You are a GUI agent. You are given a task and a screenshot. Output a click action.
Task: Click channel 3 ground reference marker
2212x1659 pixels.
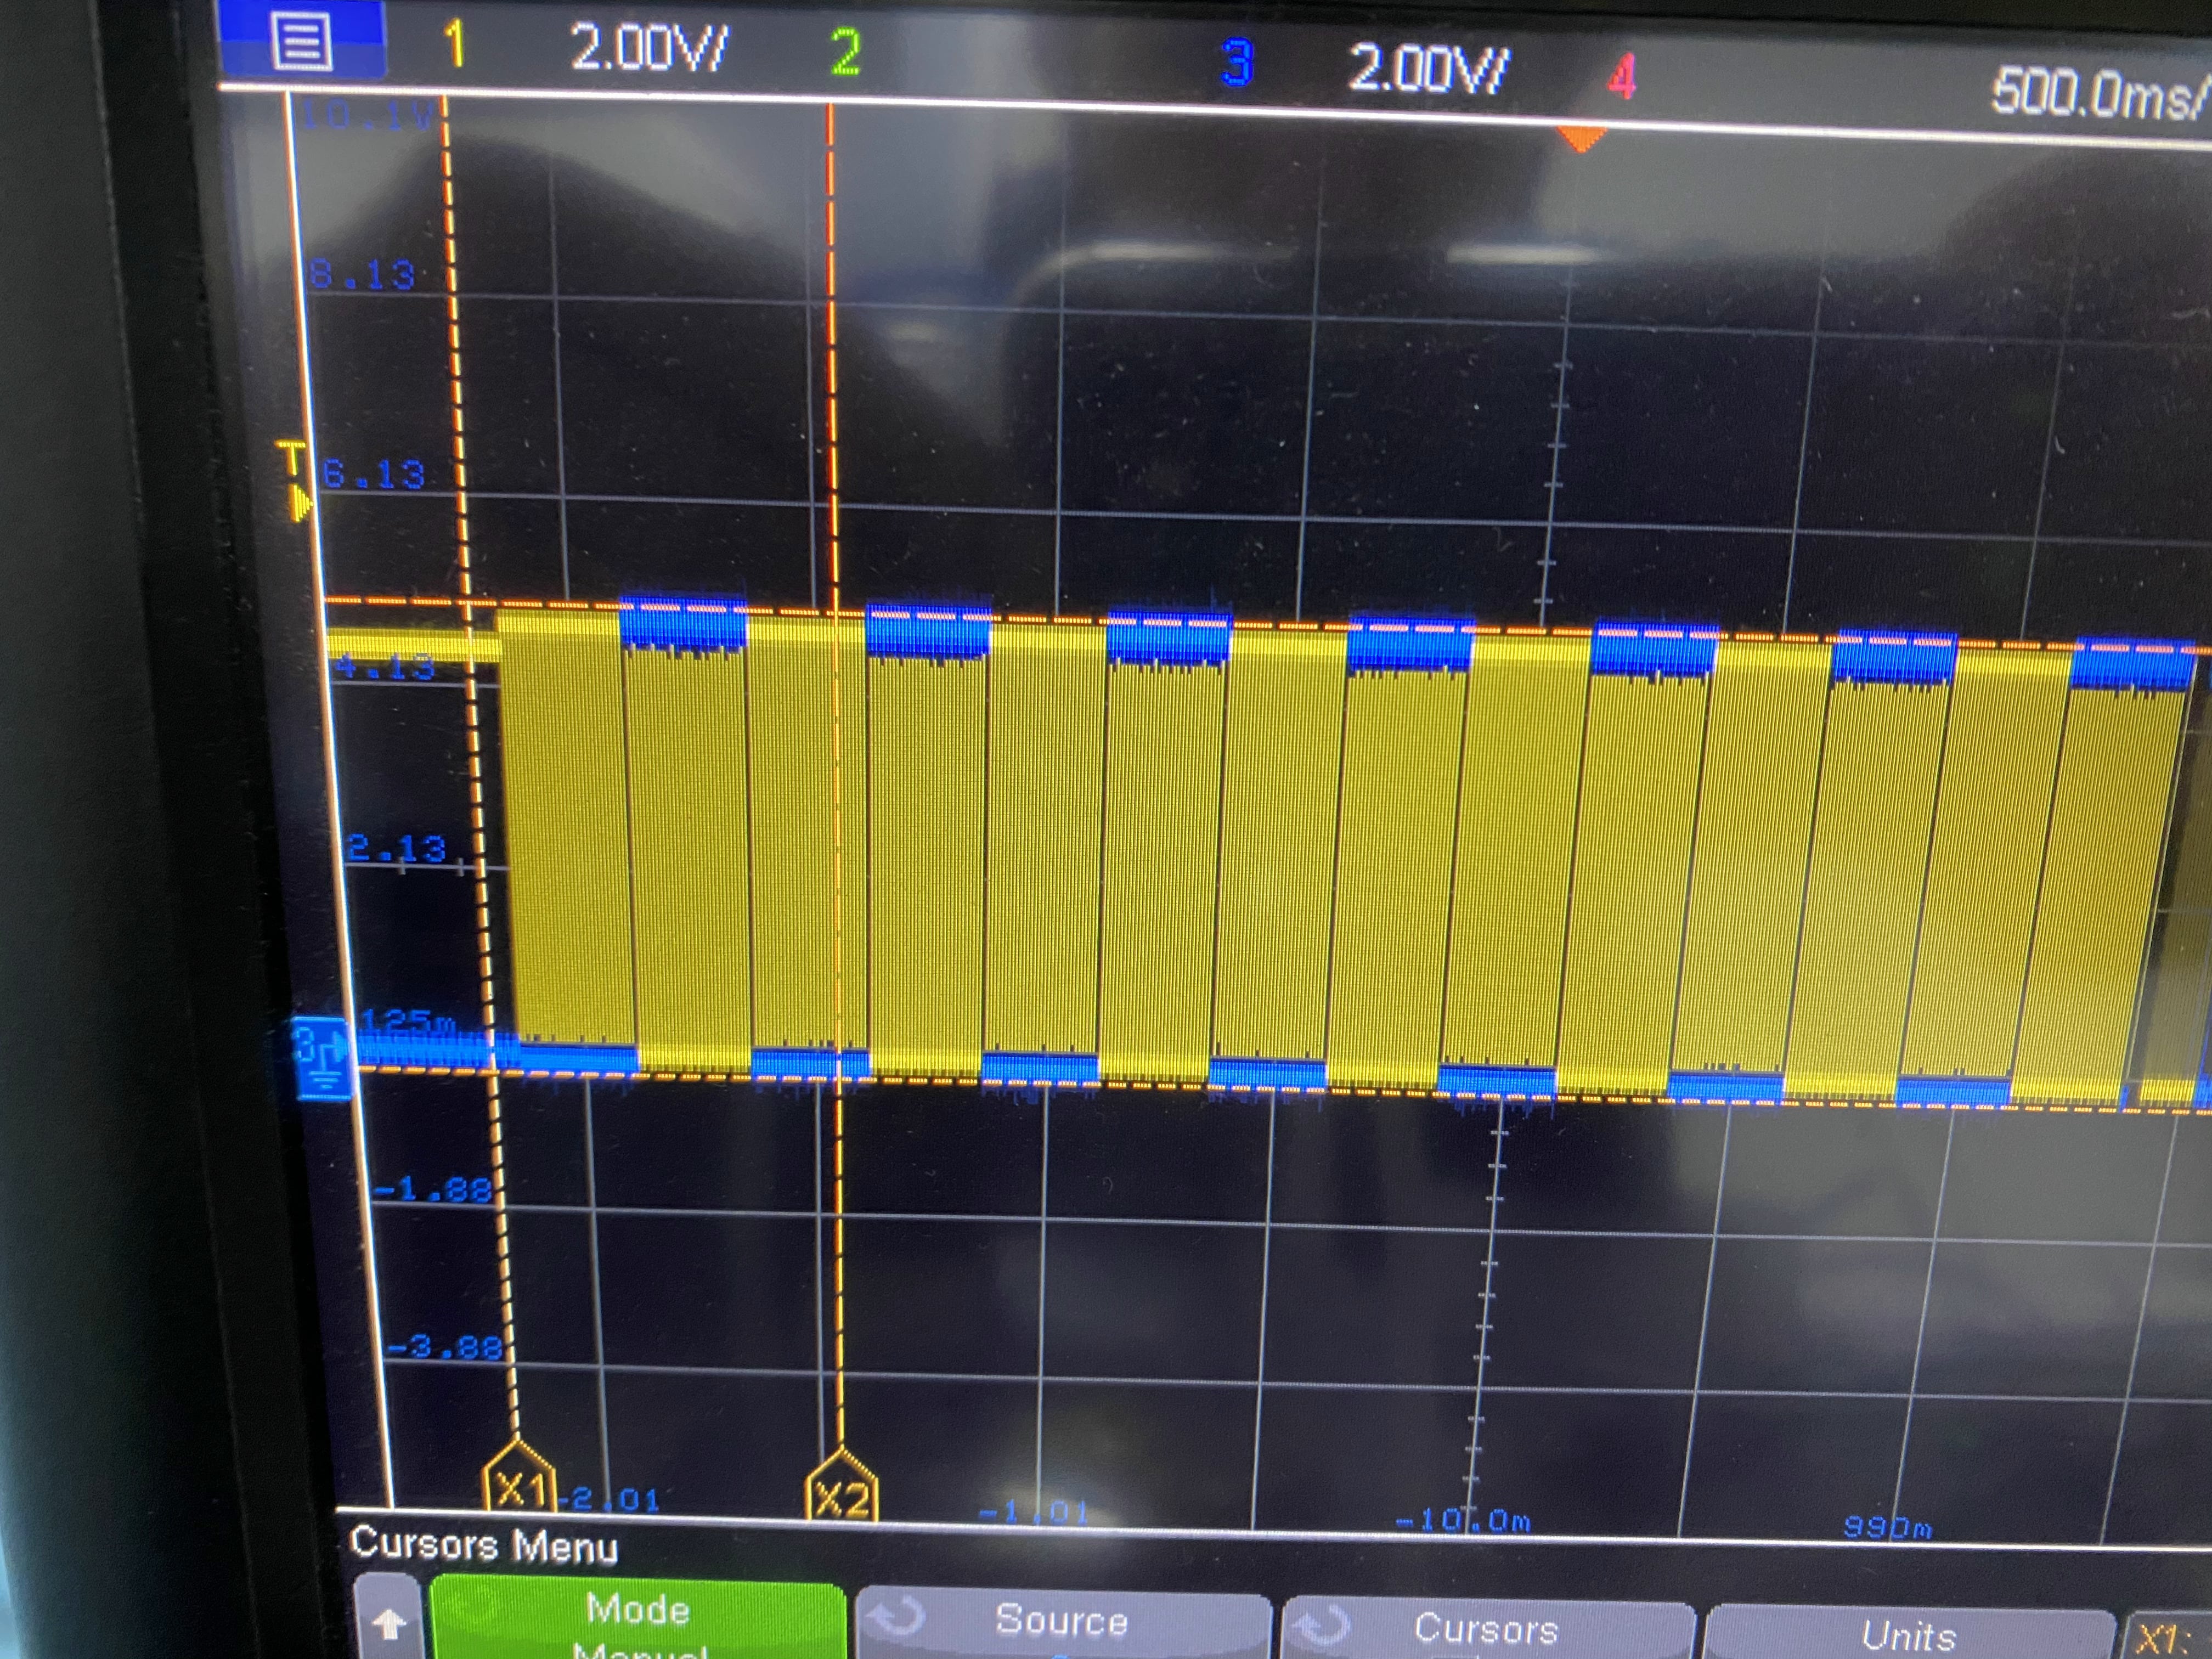[322, 1058]
